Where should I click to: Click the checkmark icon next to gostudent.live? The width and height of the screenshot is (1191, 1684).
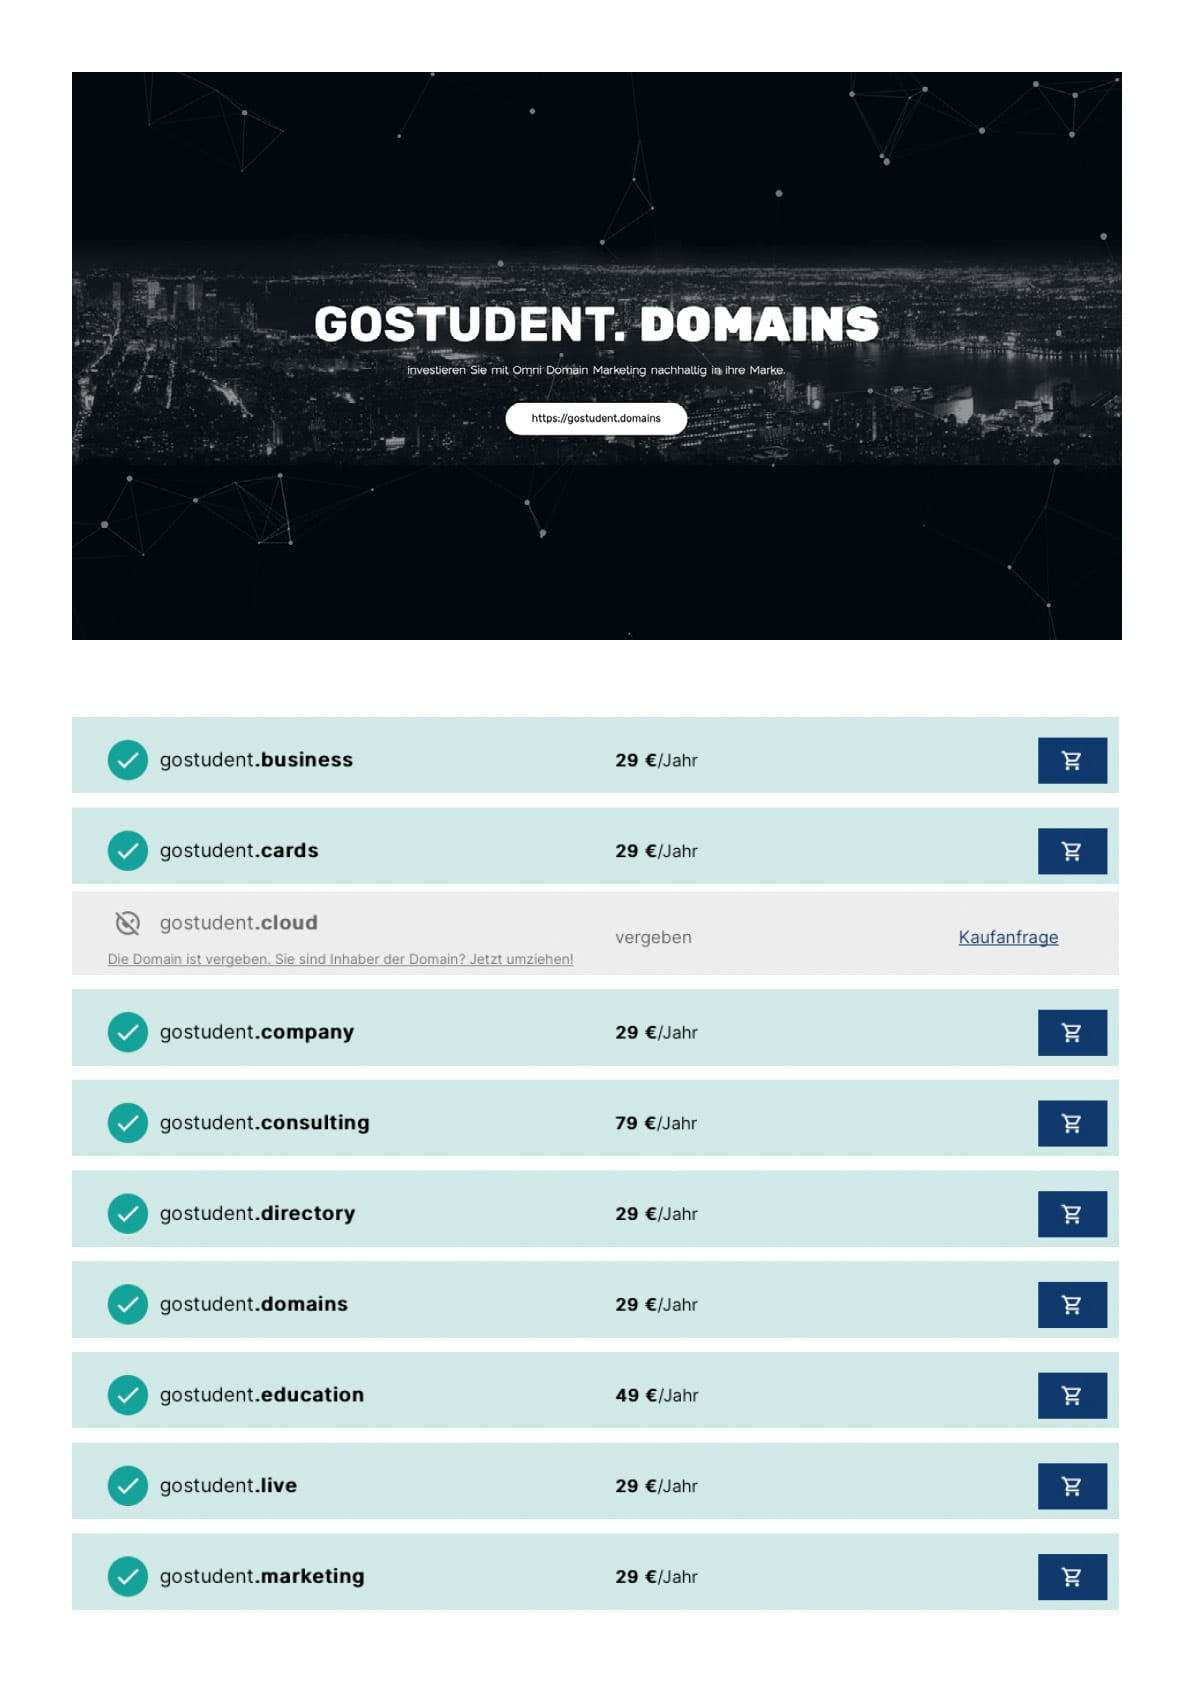point(128,1486)
